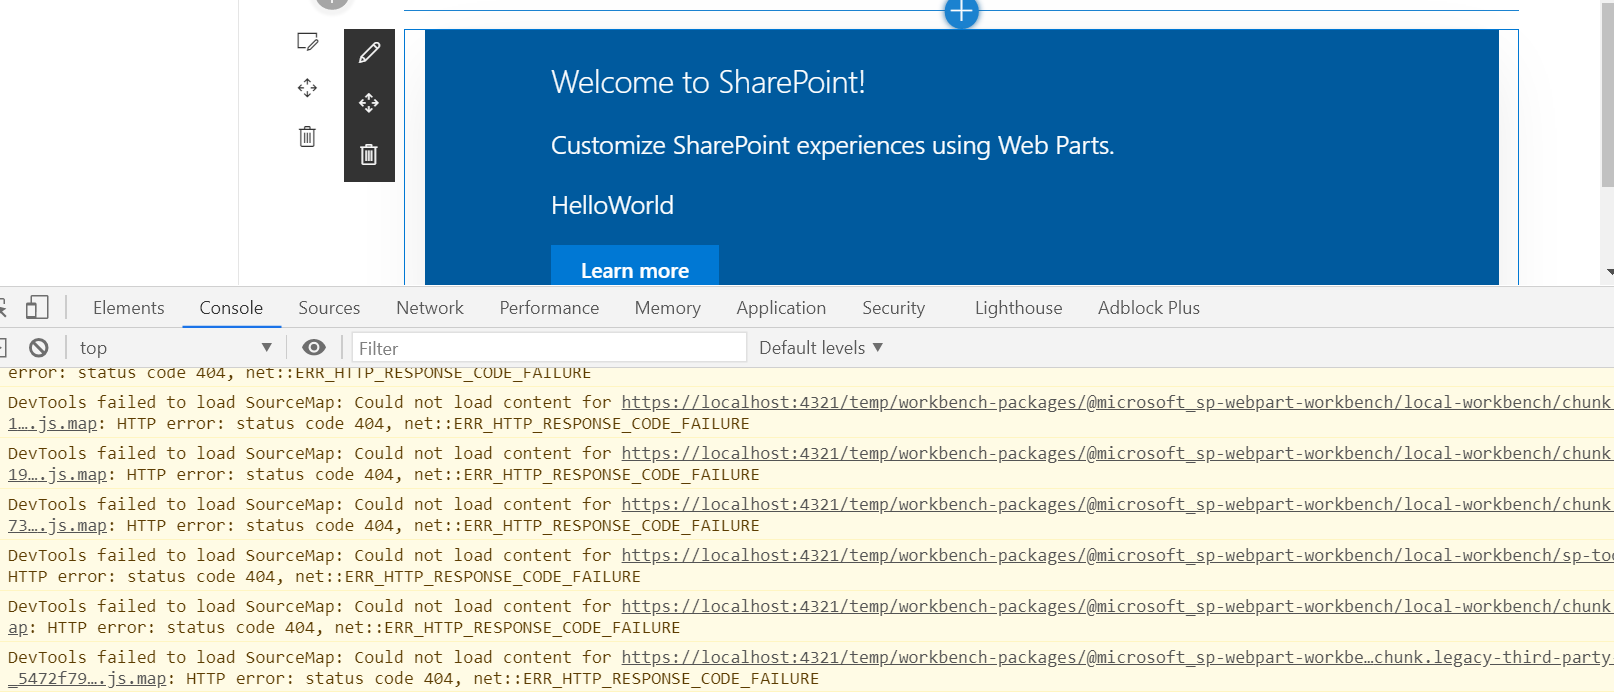Select the Console tab

(231, 308)
